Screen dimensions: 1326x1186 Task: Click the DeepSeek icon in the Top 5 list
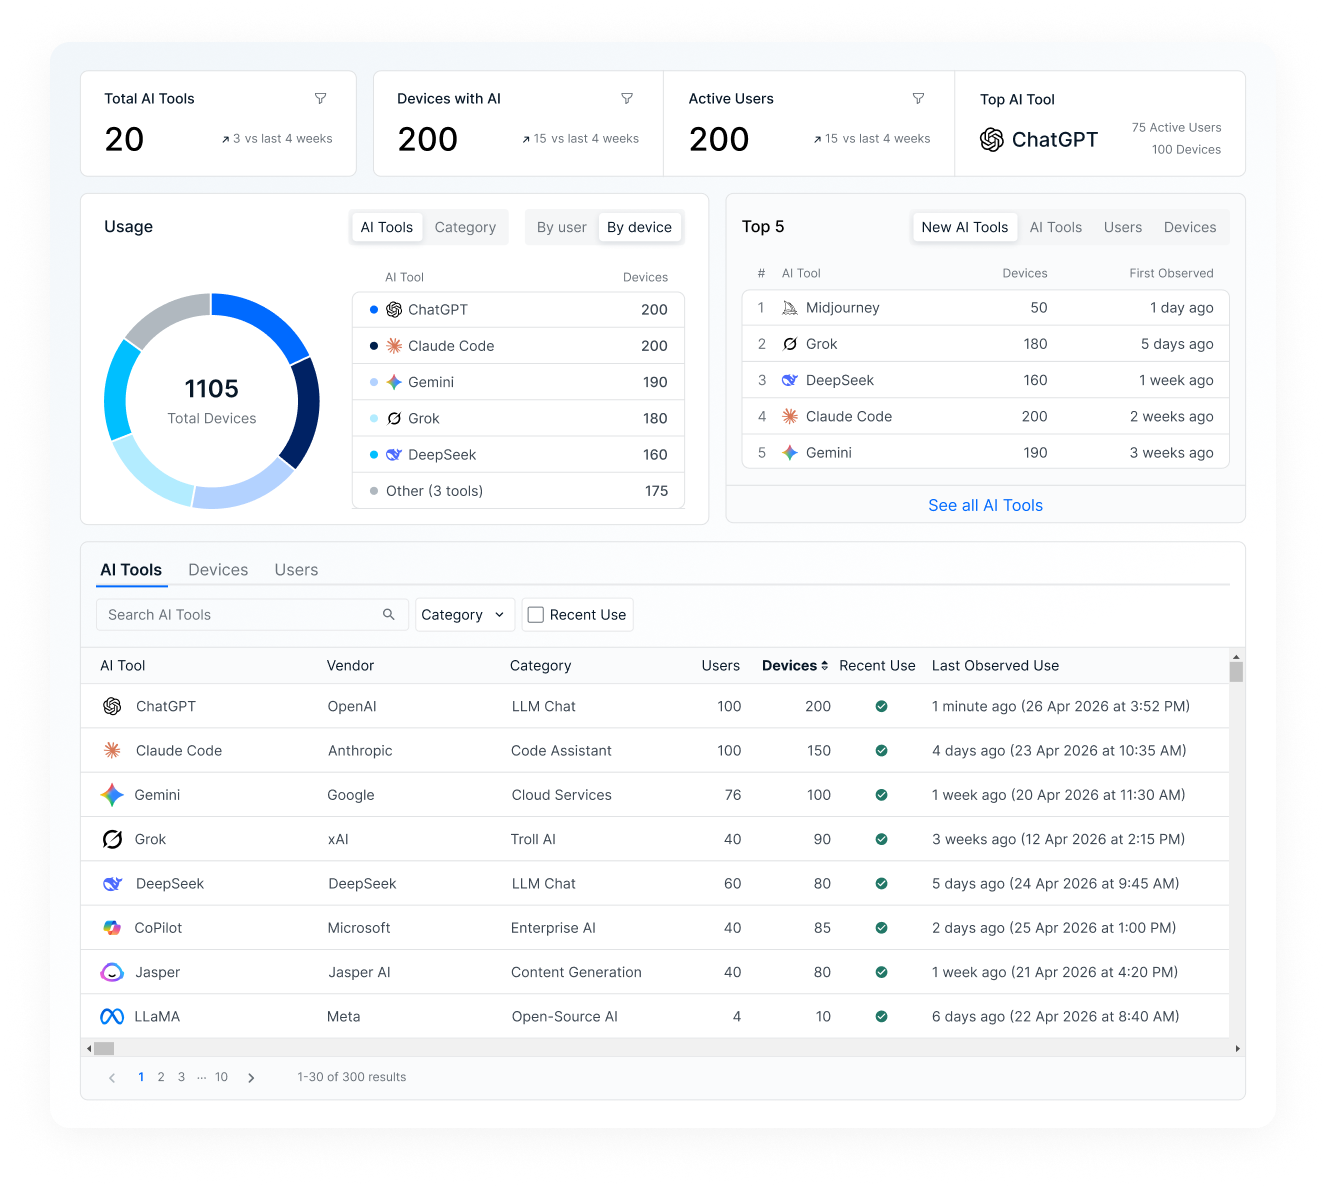(790, 380)
